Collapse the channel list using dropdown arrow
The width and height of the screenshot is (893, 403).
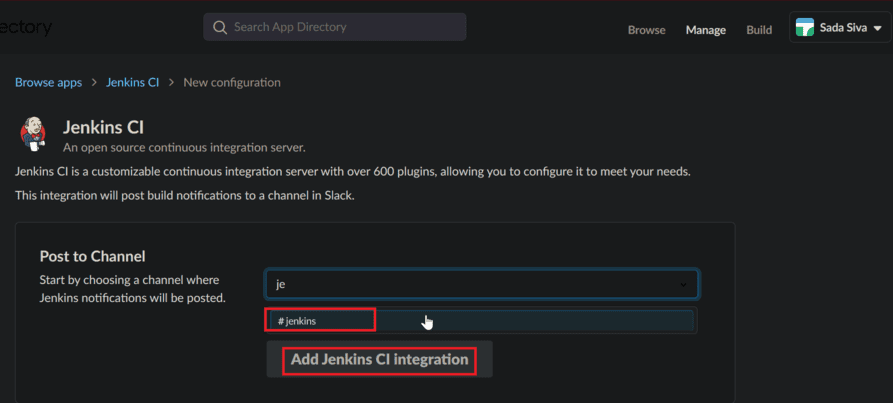coord(684,286)
